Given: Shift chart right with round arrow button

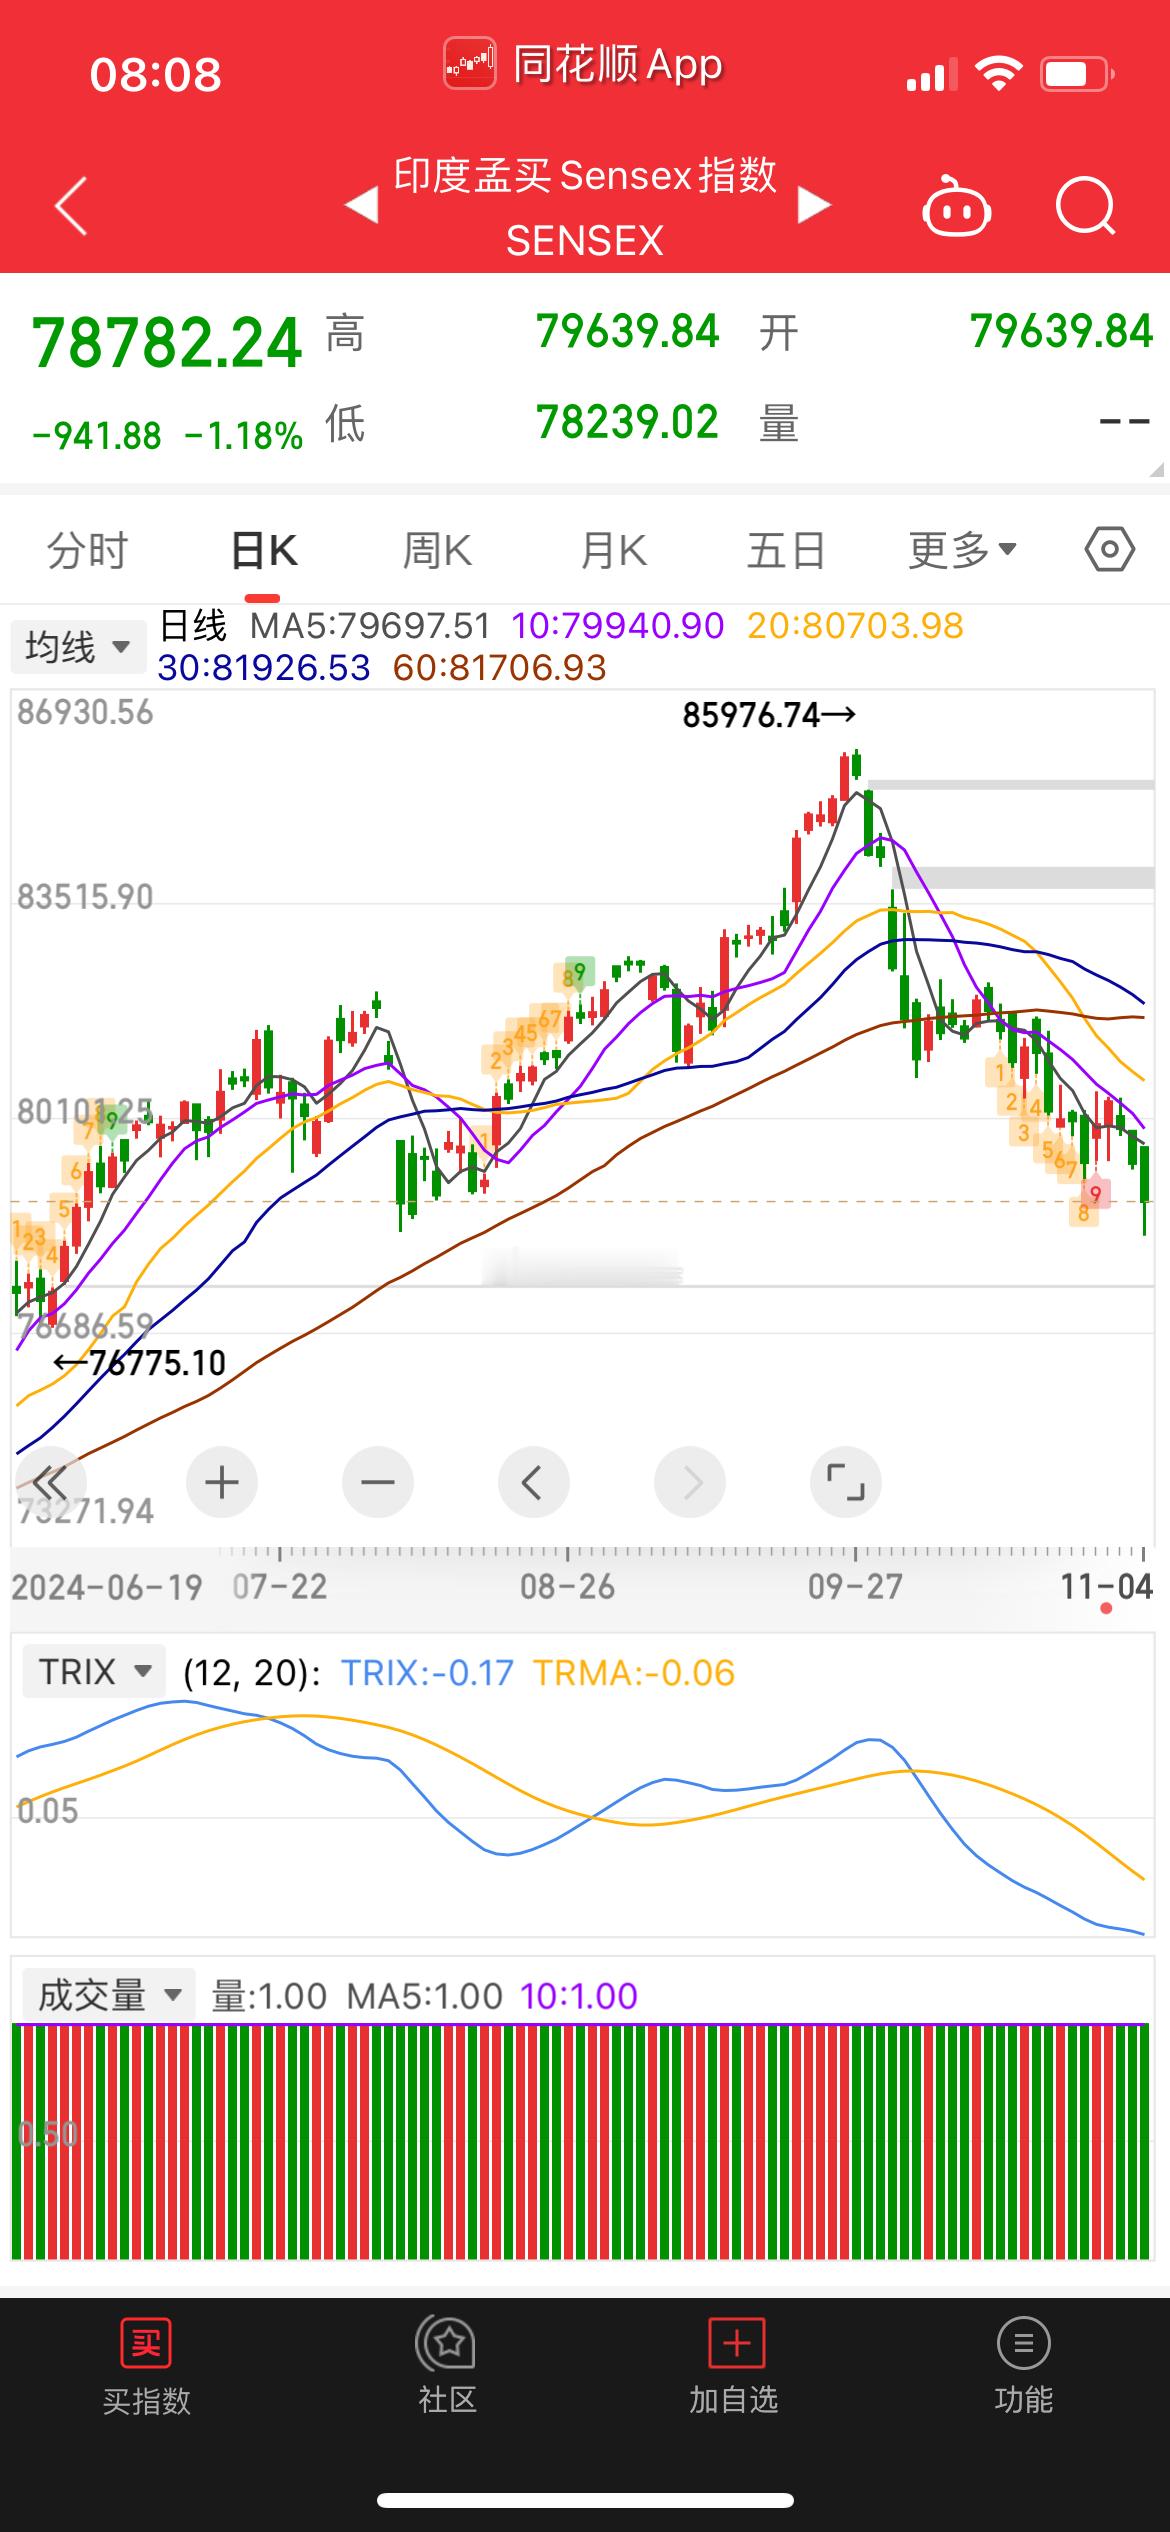Looking at the screenshot, I should [690, 1482].
